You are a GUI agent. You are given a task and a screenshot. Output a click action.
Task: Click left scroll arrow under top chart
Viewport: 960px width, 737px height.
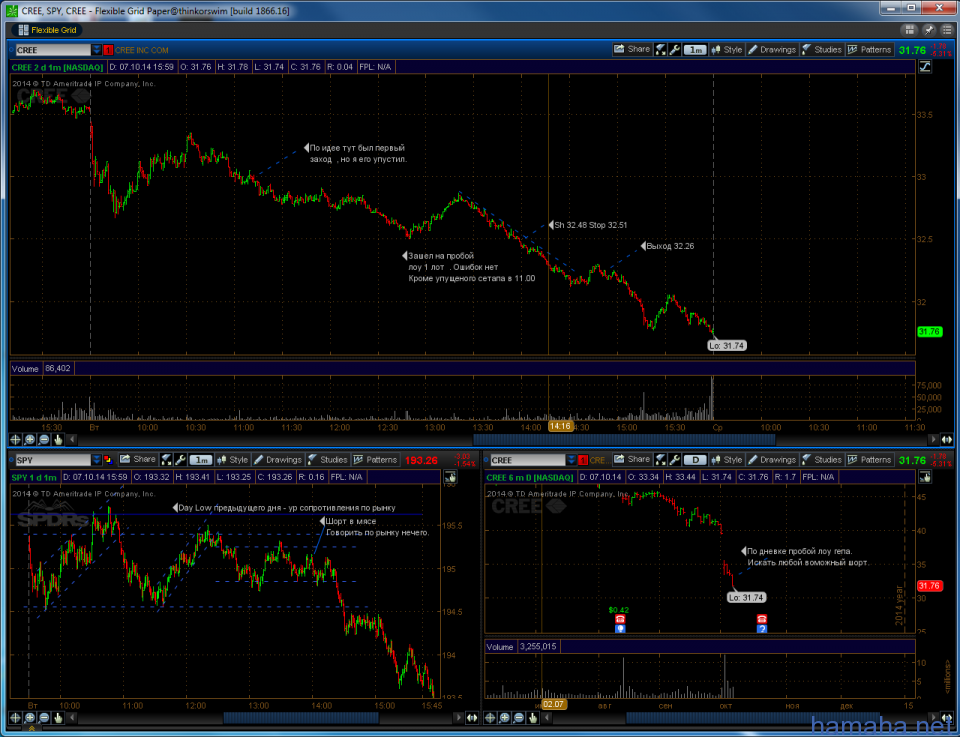tap(72, 439)
